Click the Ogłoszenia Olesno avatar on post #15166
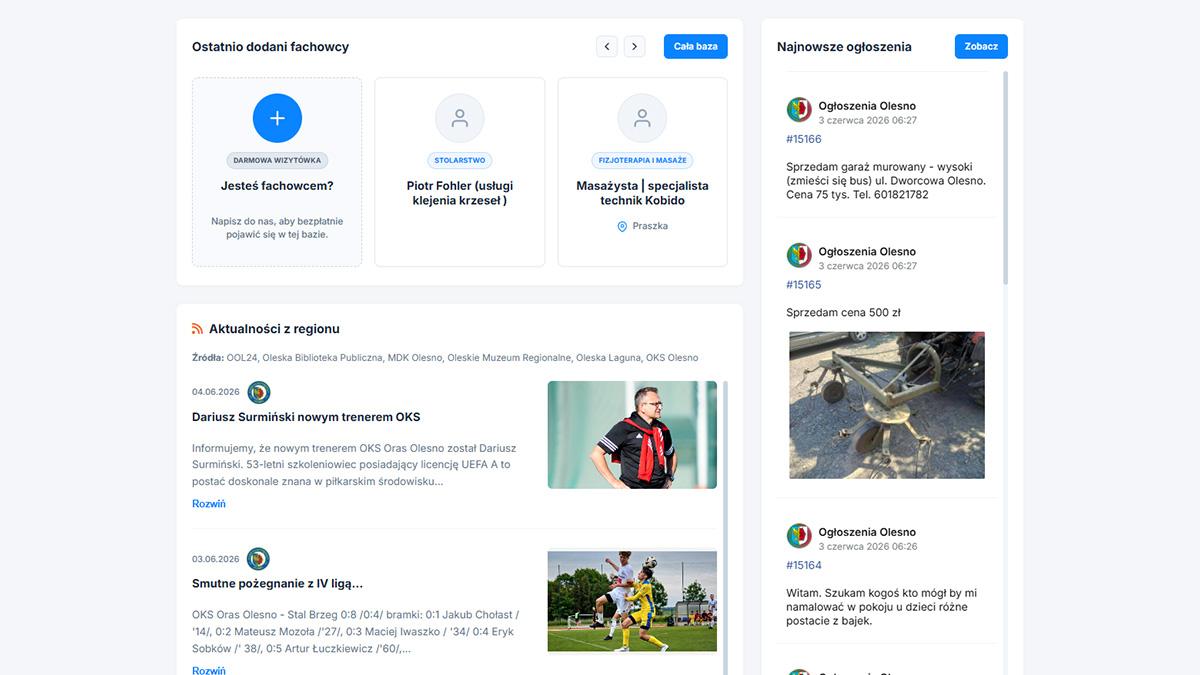This screenshot has height=675, width=1200. tap(799, 109)
